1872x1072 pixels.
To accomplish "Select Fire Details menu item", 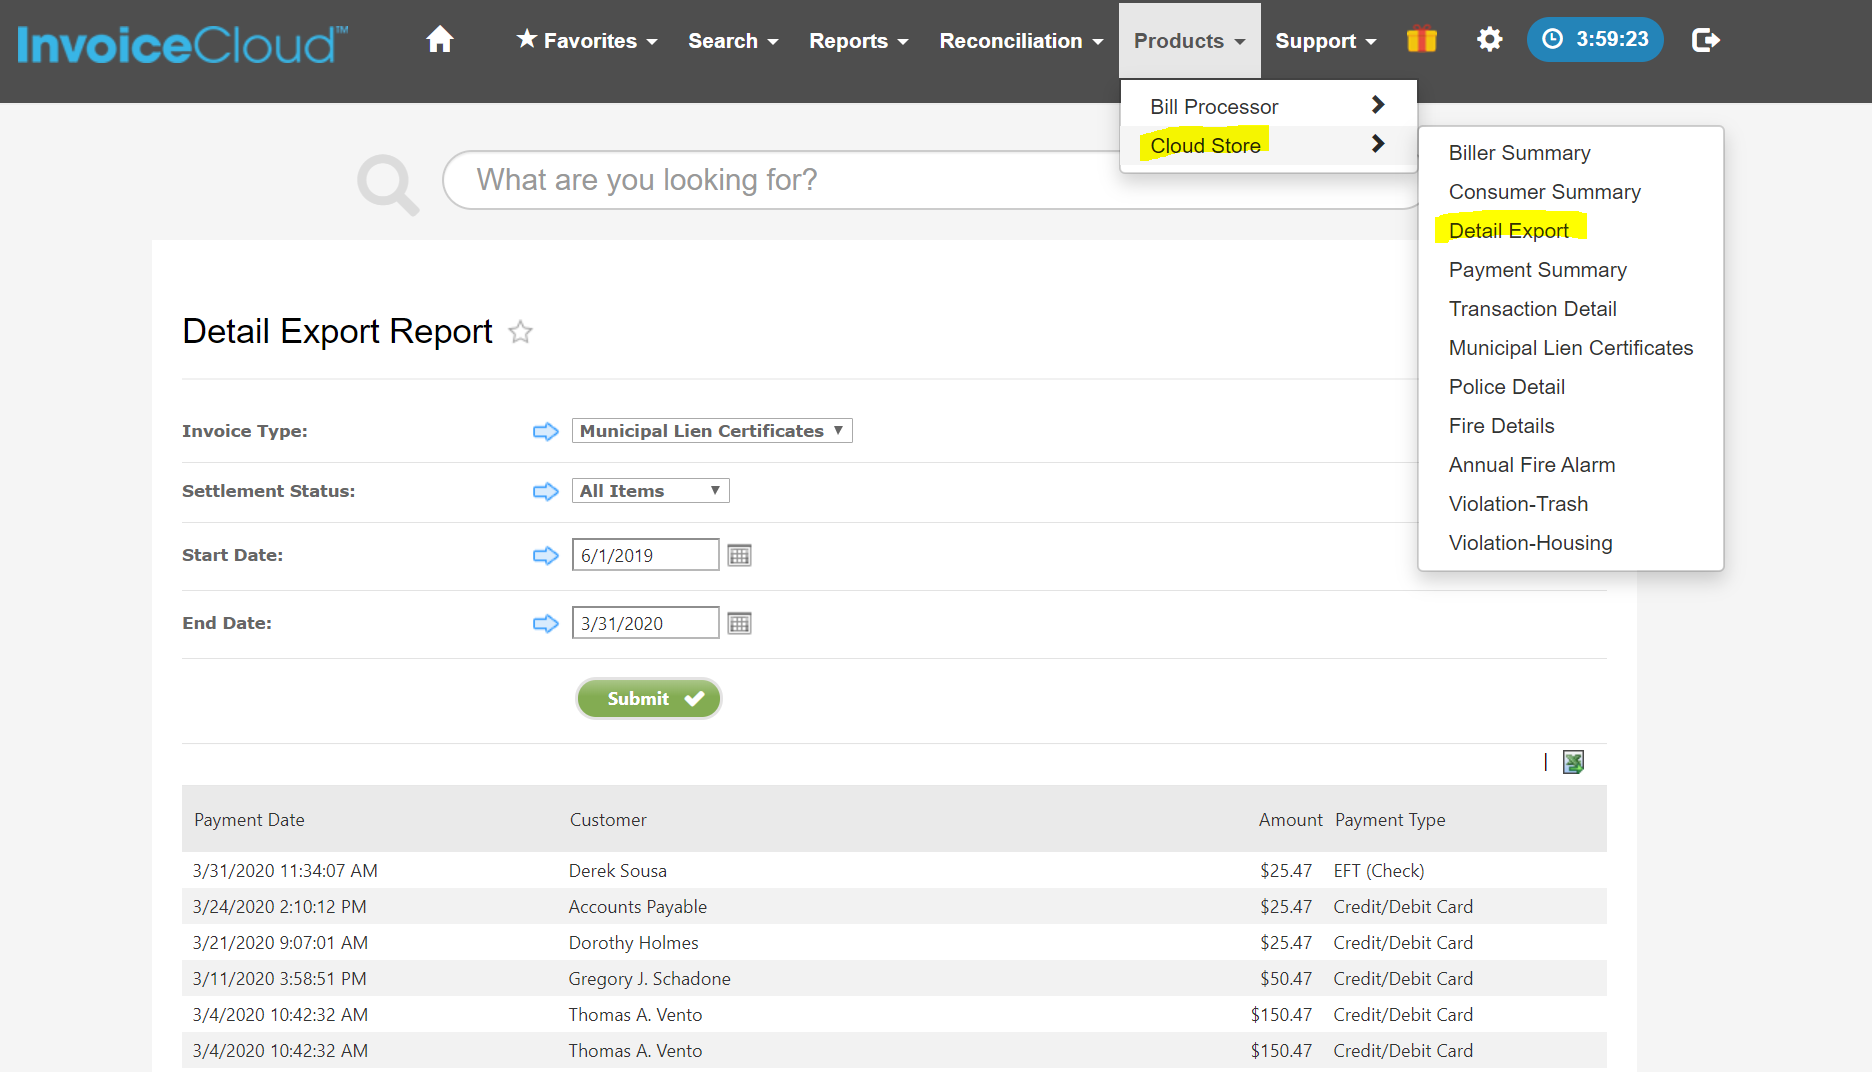I will tap(1501, 426).
